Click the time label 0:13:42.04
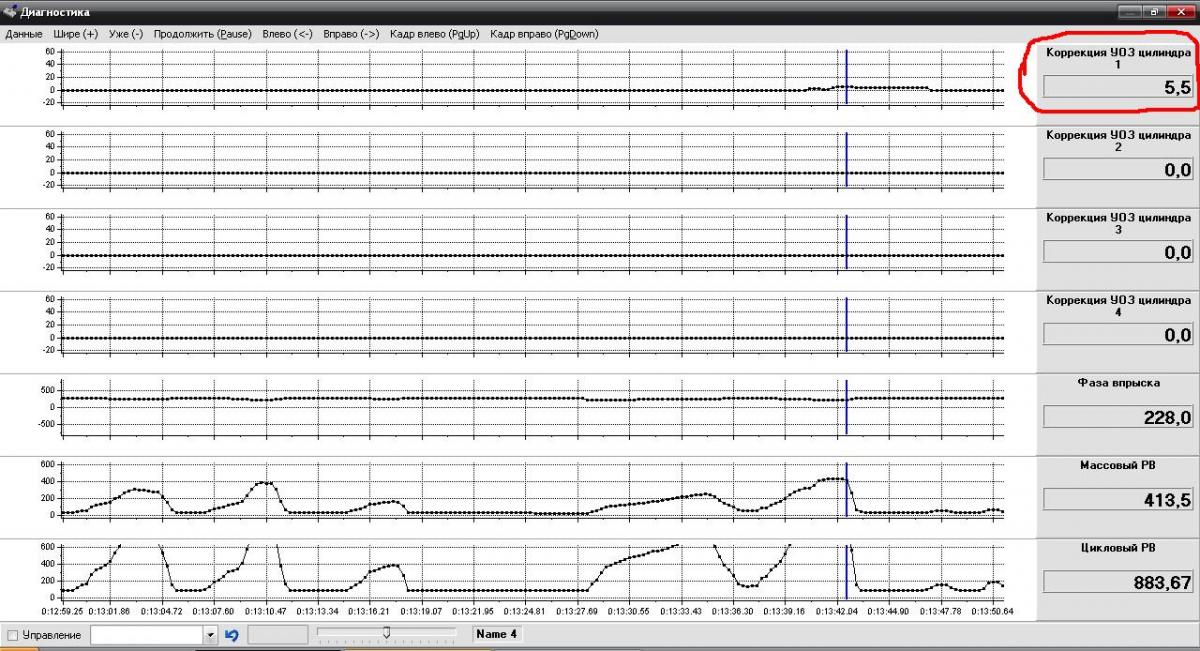This screenshot has height=651, width=1200. (x=837, y=610)
